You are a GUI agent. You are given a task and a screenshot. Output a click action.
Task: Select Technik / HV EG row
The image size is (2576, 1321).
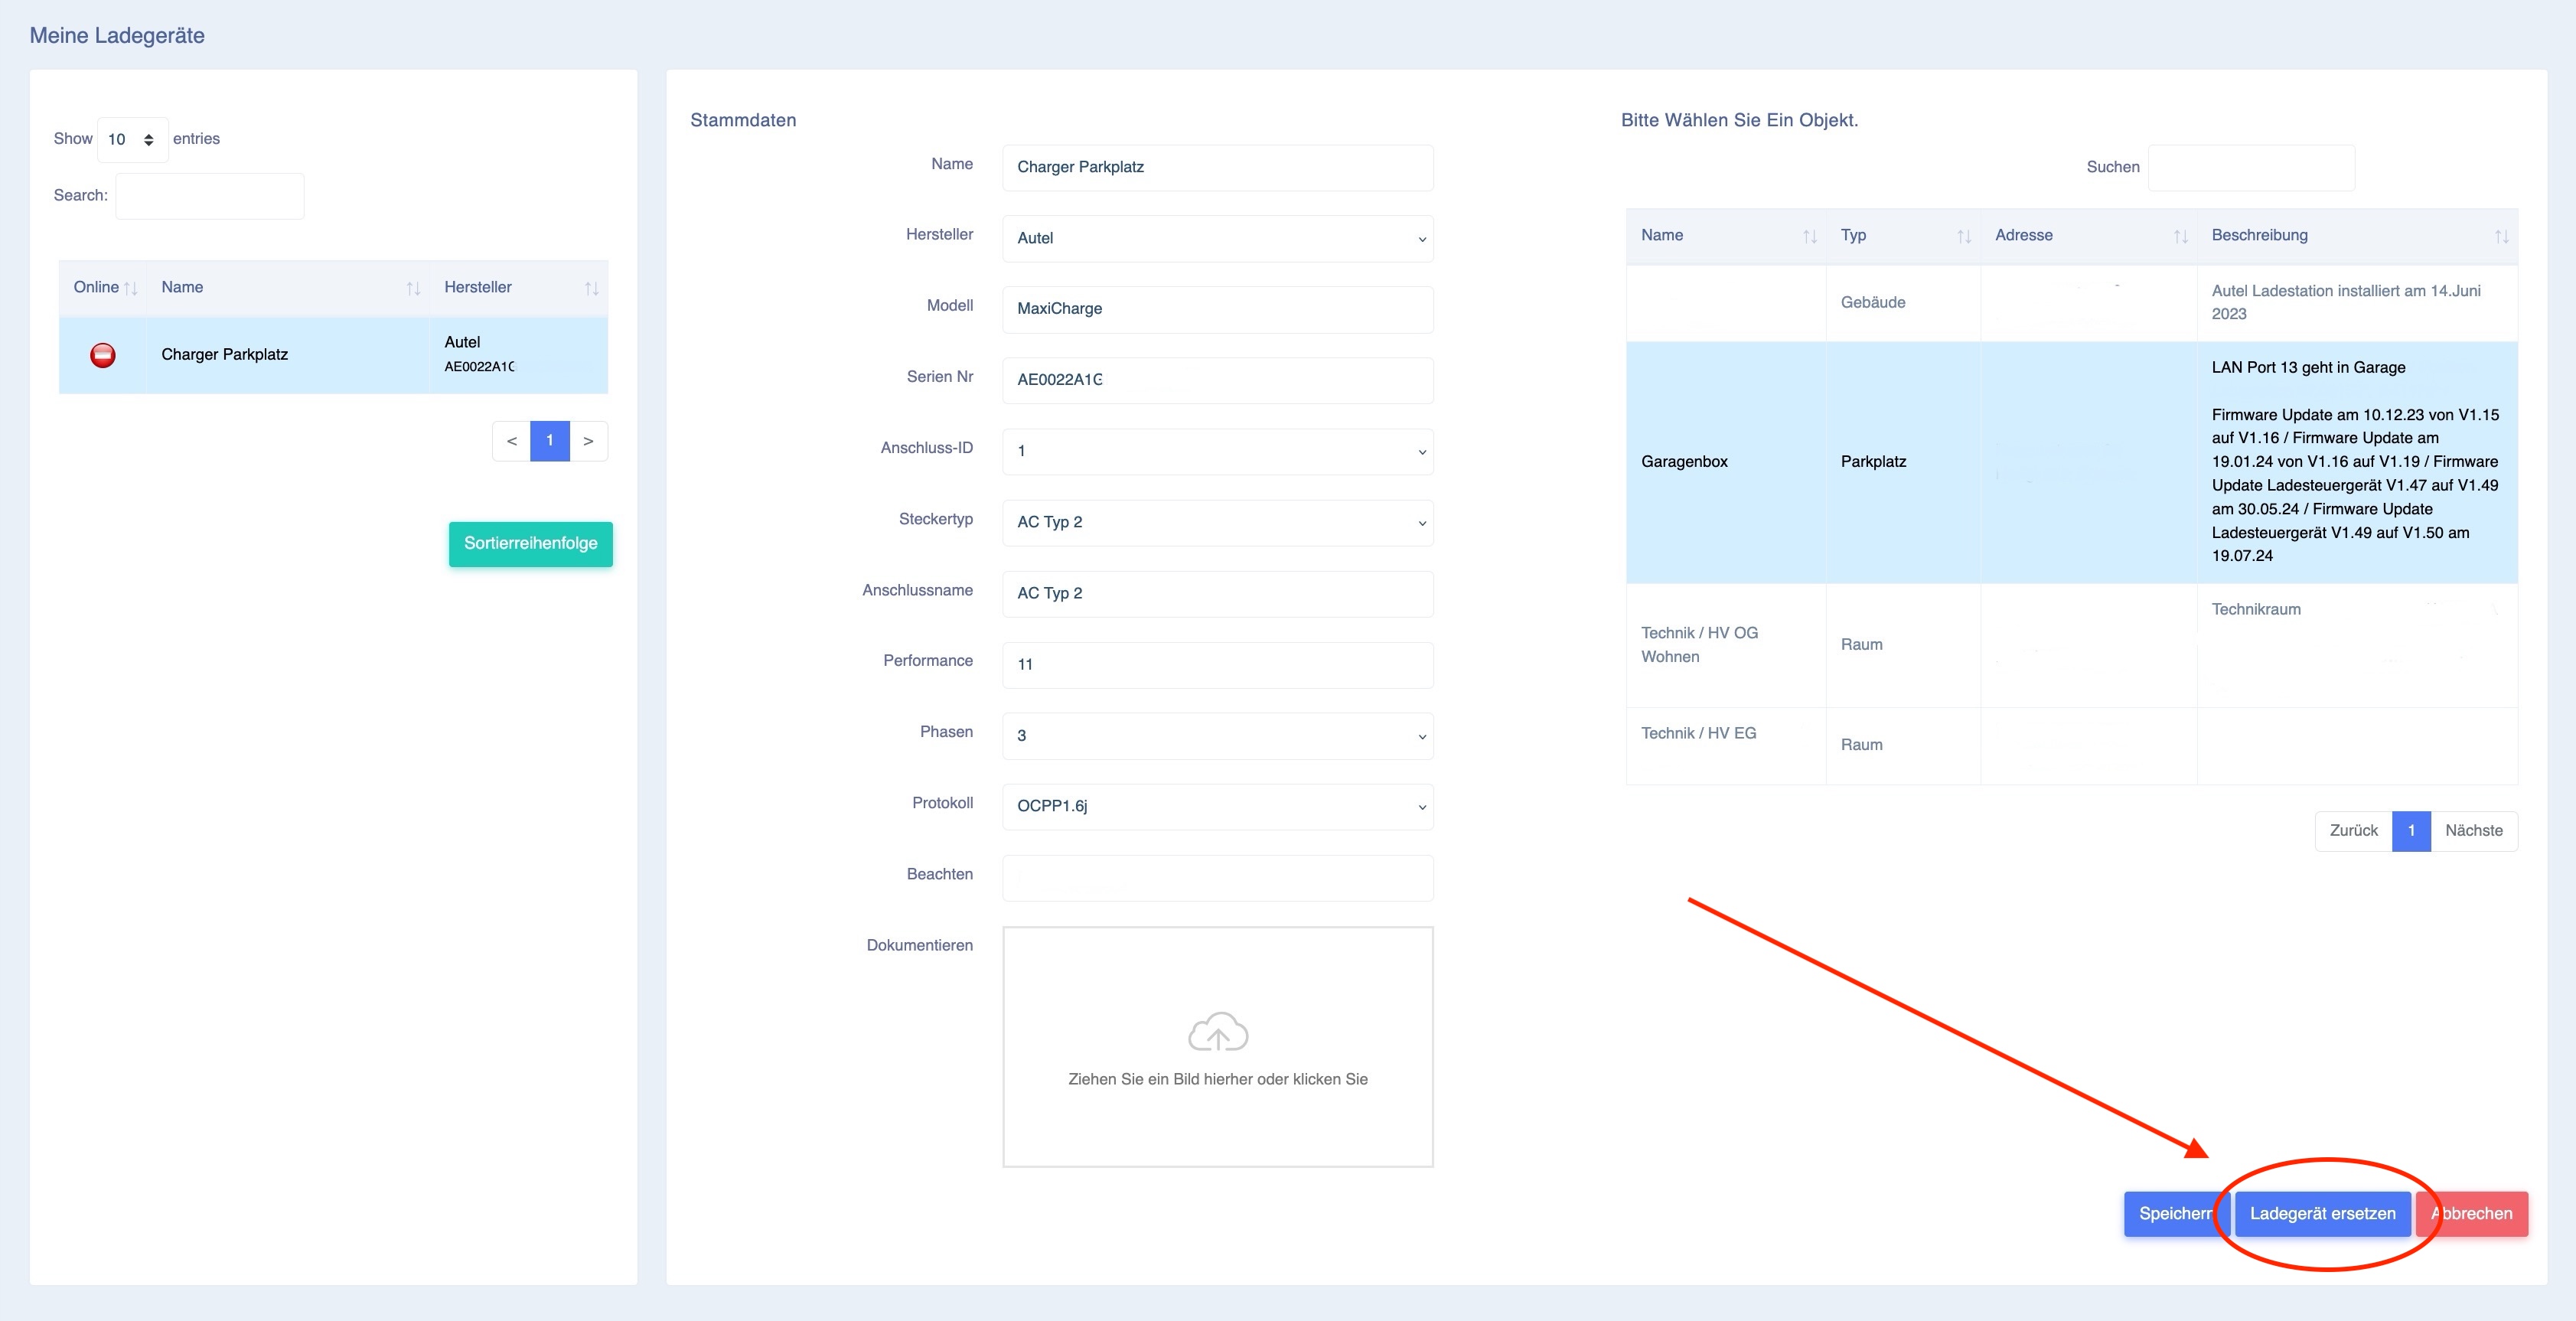(2071, 746)
